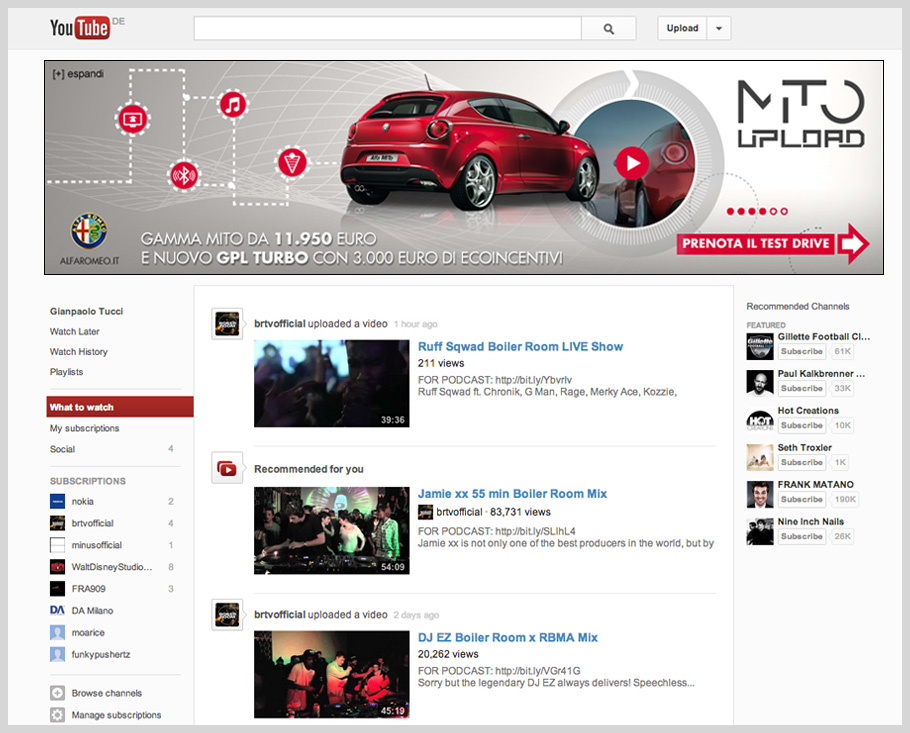
Task: Subscribe to Nine Inch Nails channel
Action: click(x=801, y=536)
